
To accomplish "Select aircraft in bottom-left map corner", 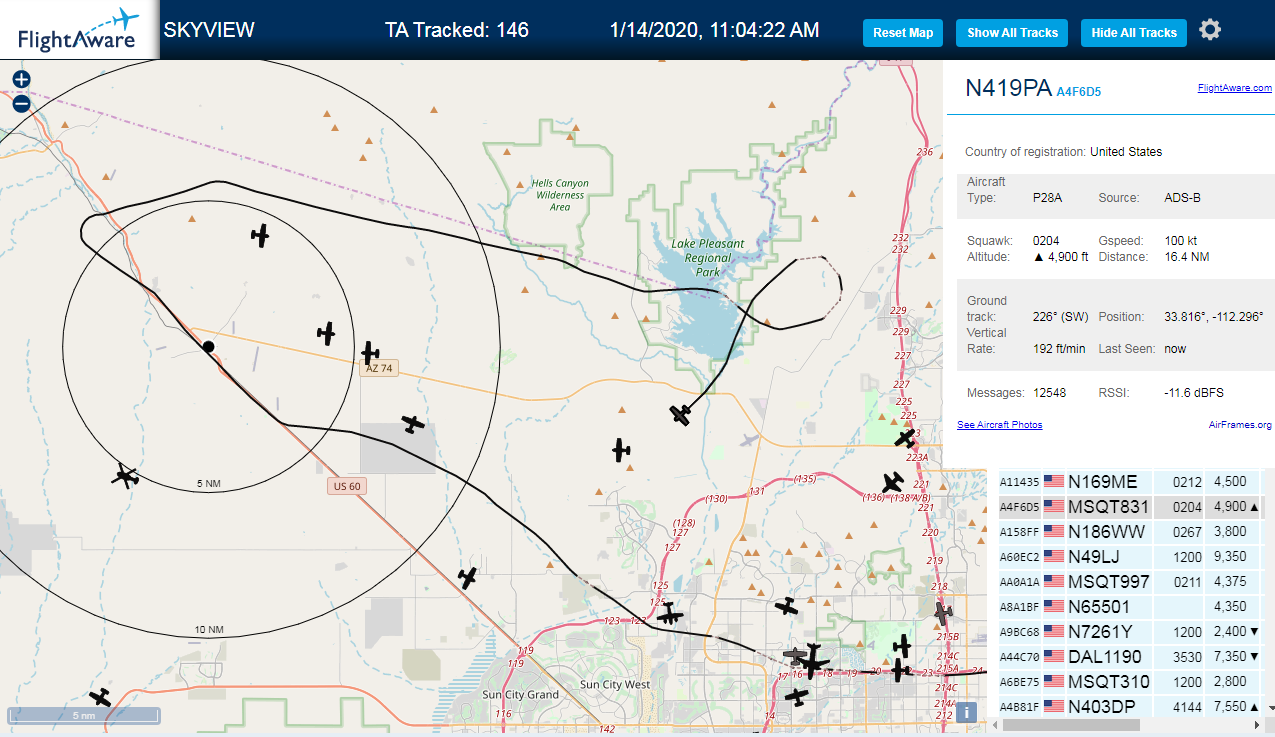I will [x=100, y=696].
